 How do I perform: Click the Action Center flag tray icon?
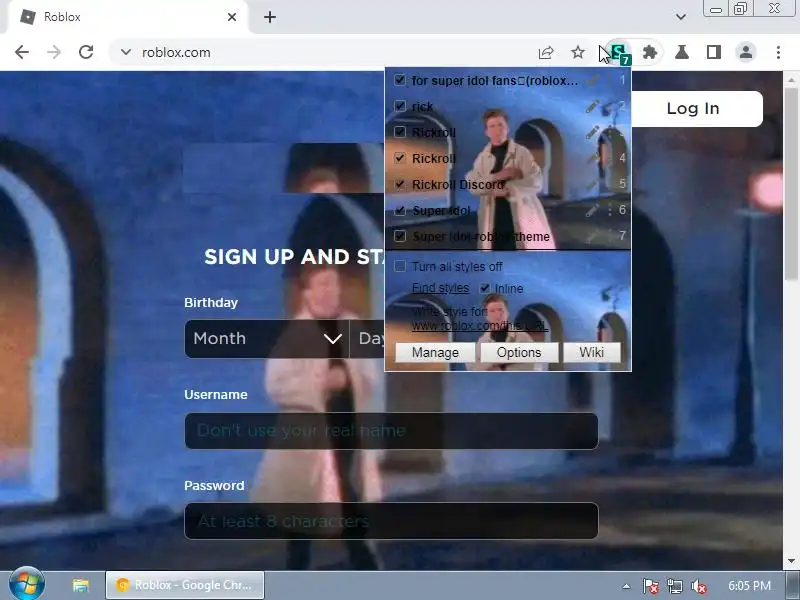click(x=651, y=586)
